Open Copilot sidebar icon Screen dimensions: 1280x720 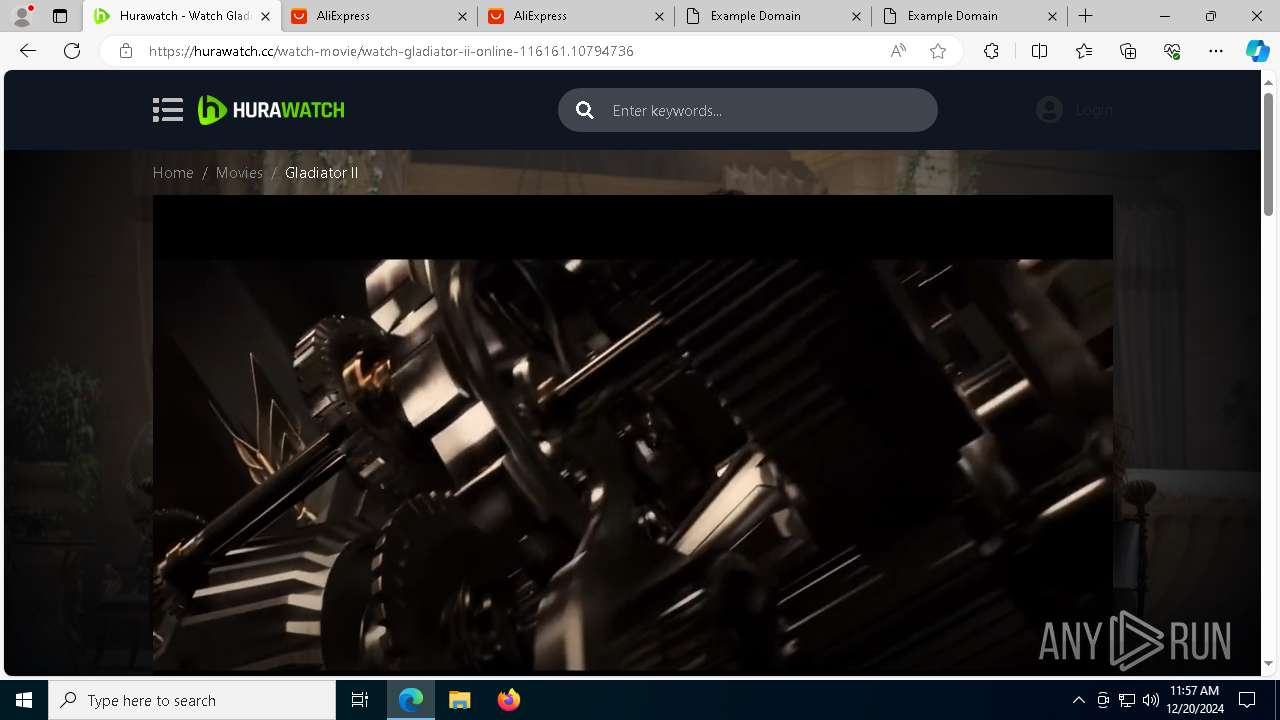click(1258, 51)
